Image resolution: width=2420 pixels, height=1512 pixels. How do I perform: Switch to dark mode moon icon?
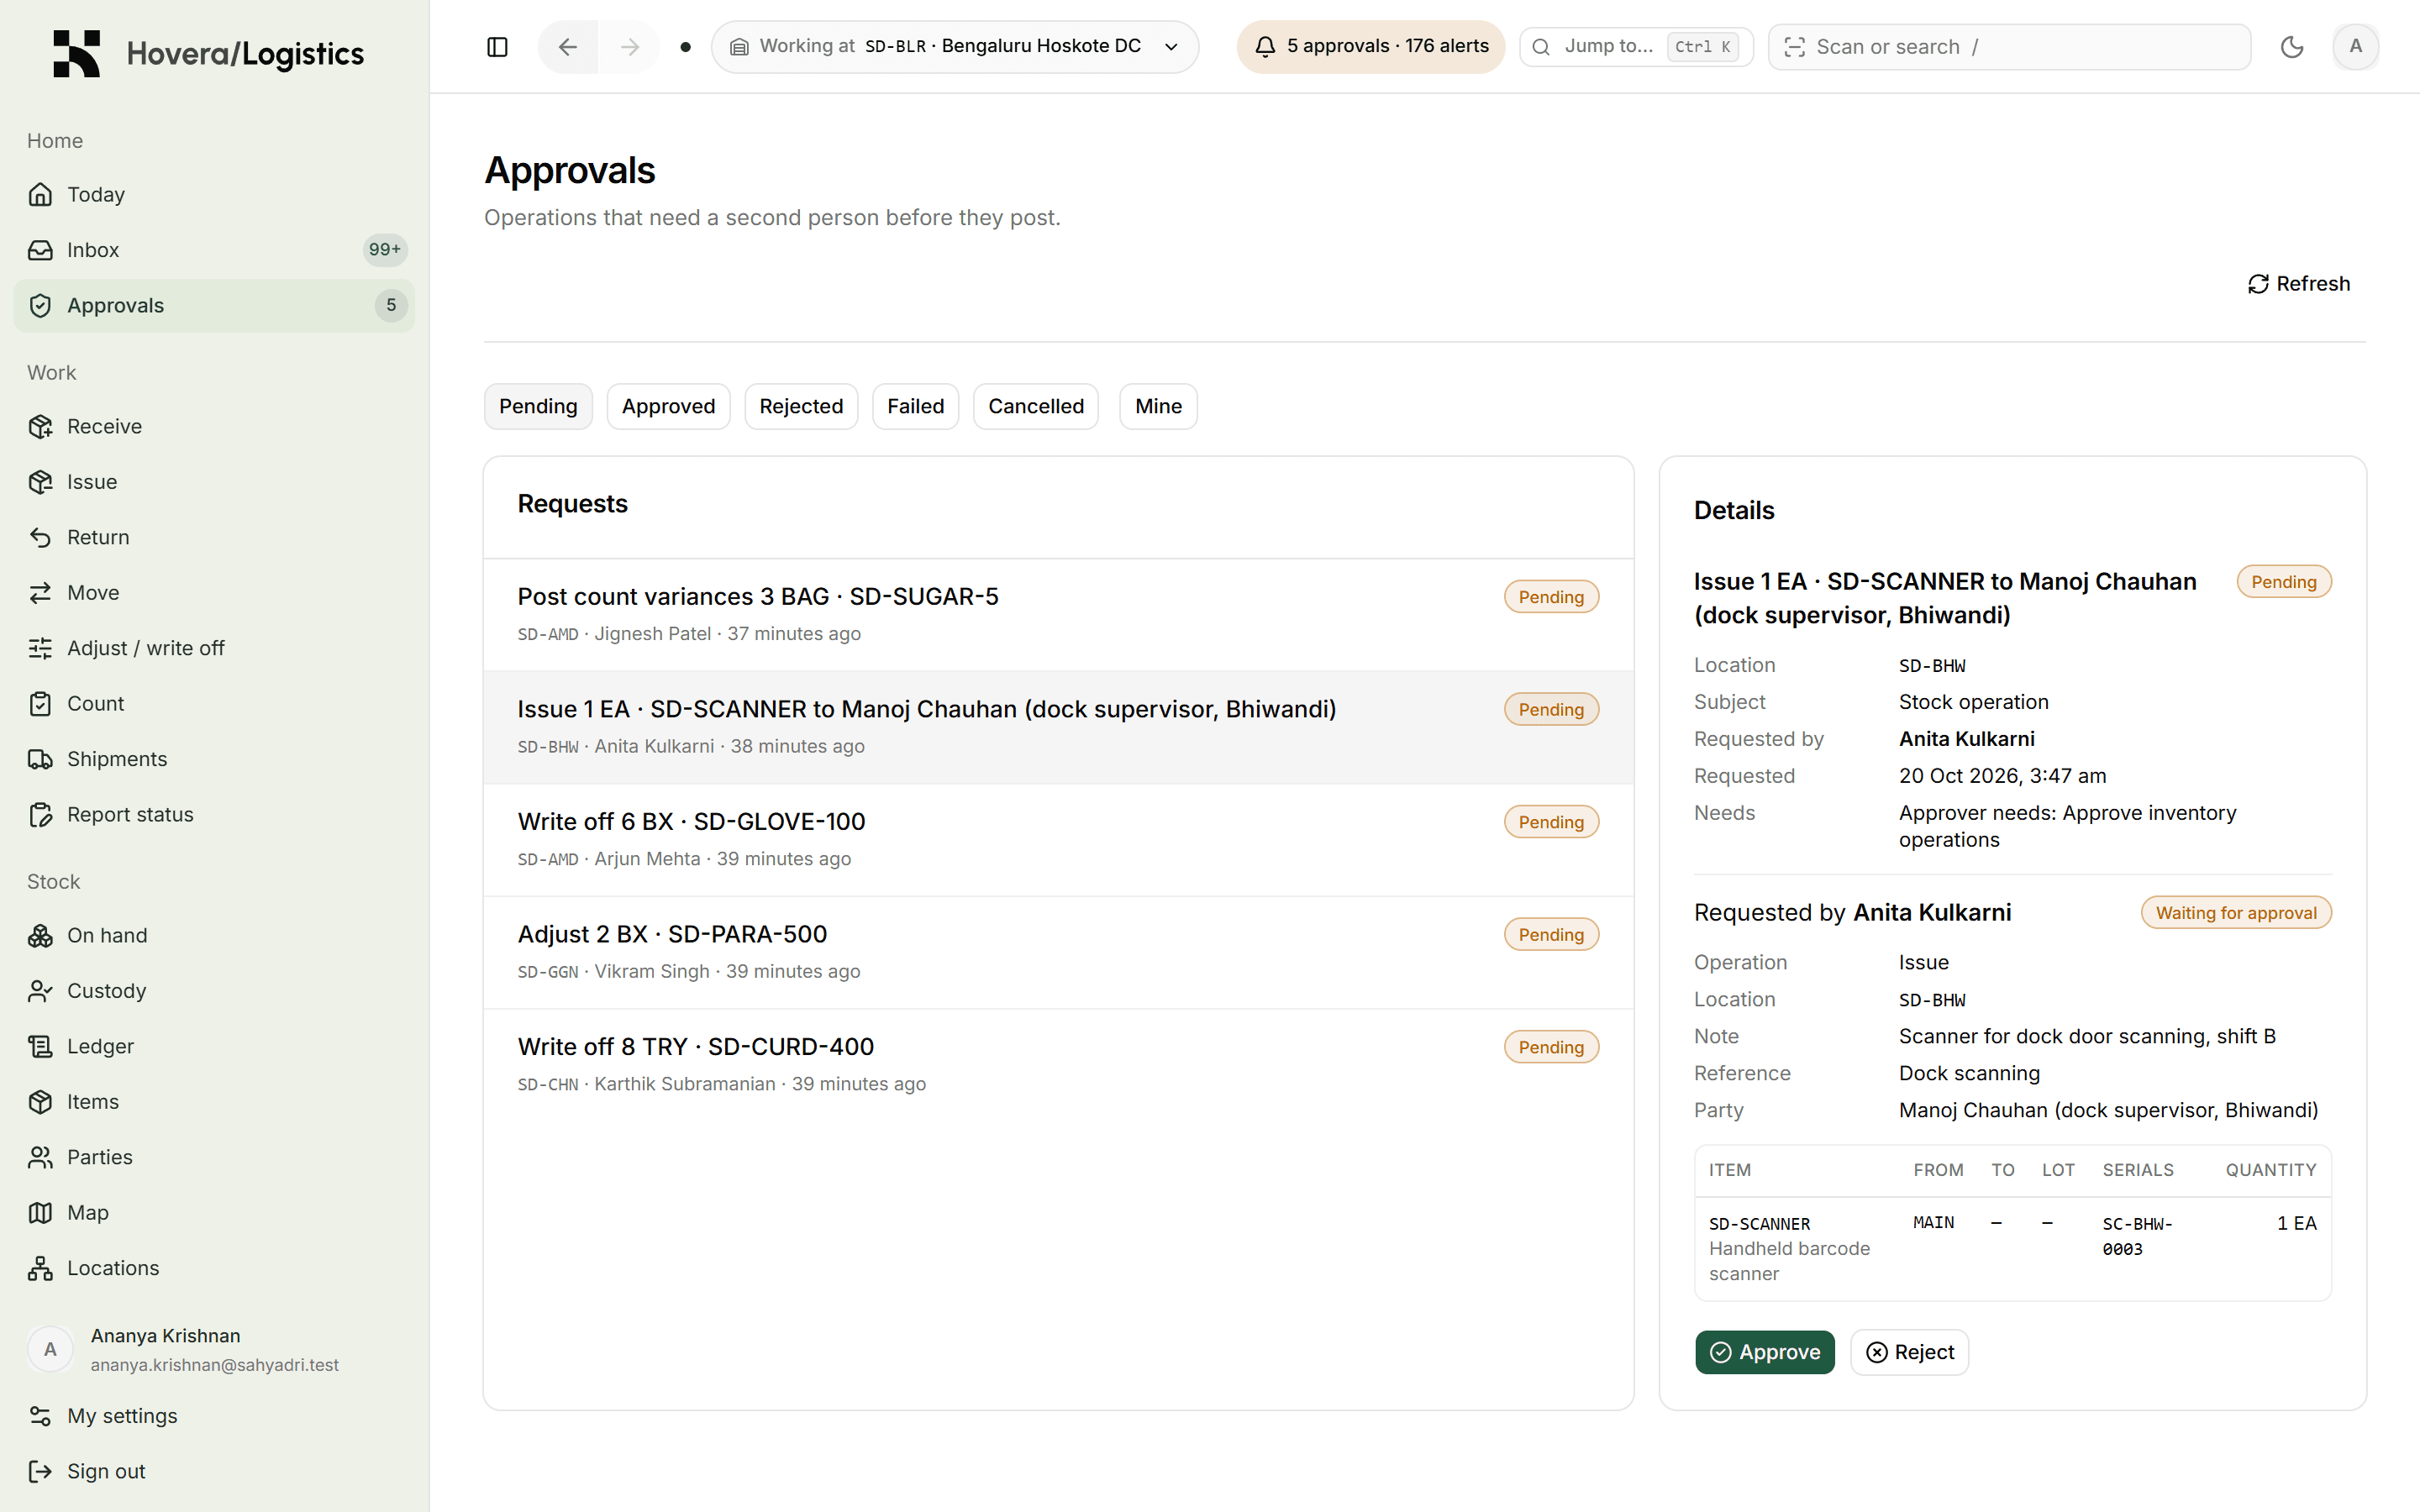tap(2292, 47)
